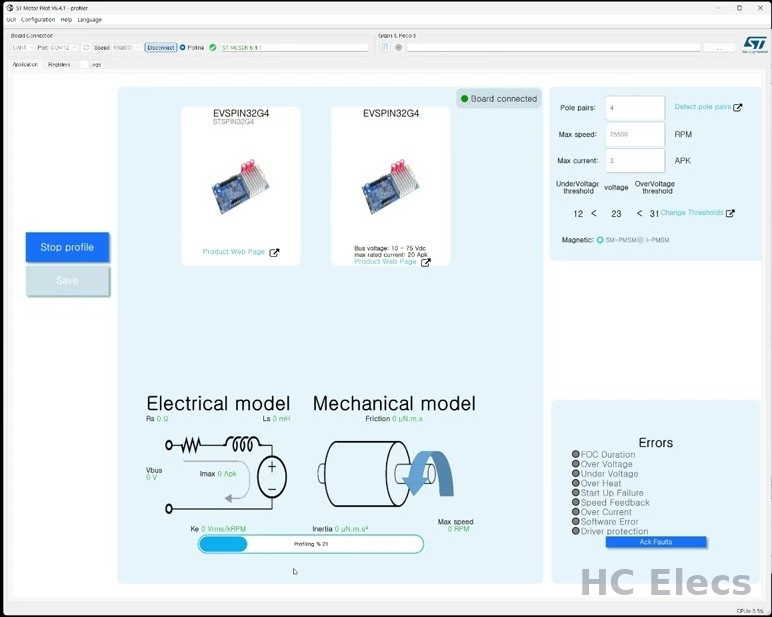772x617 pixels.
Task: Toggle the Polling radio option
Action: (183, 48)
